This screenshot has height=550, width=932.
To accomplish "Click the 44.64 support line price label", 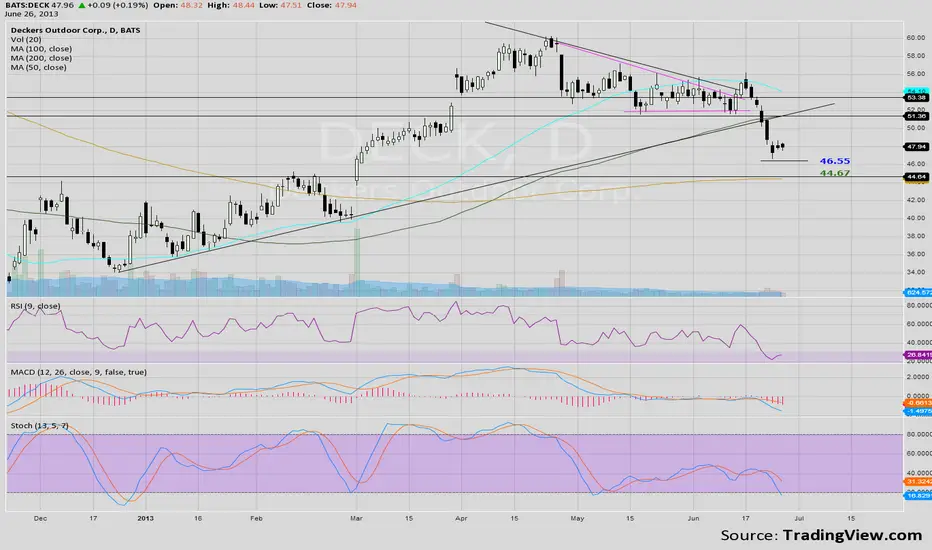I will [916, 177].
